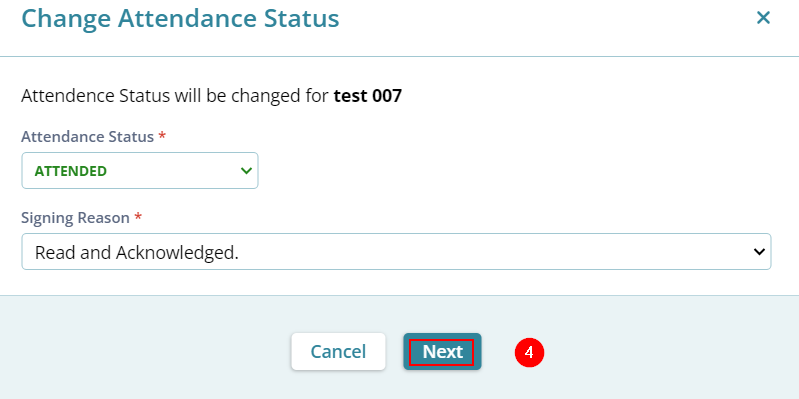Screen dimensions: 799x399
Task: Click the number 007 in the message
Action: point(387,95)
